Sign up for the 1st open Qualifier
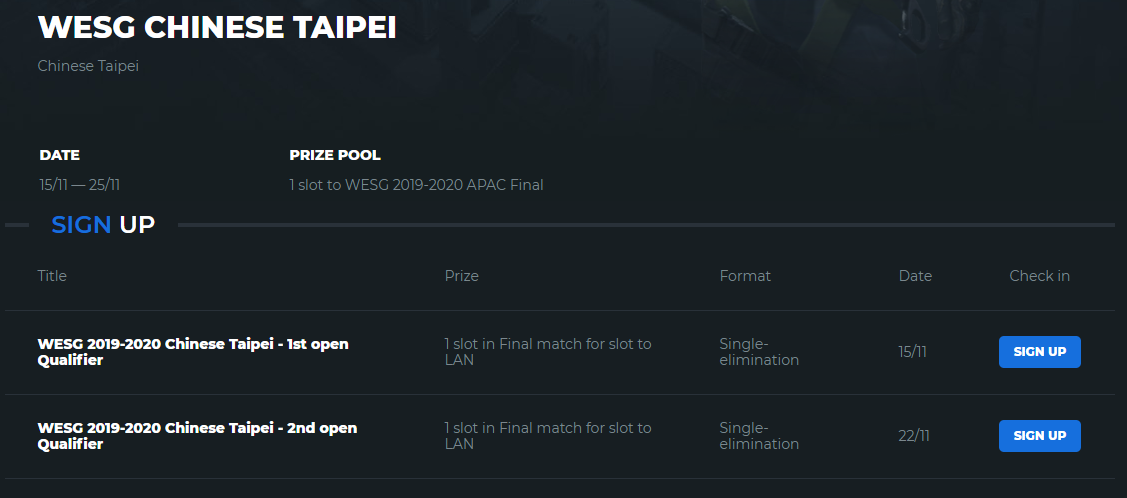The width and height of the screenshot is (1127, 498). [1039, 352]
